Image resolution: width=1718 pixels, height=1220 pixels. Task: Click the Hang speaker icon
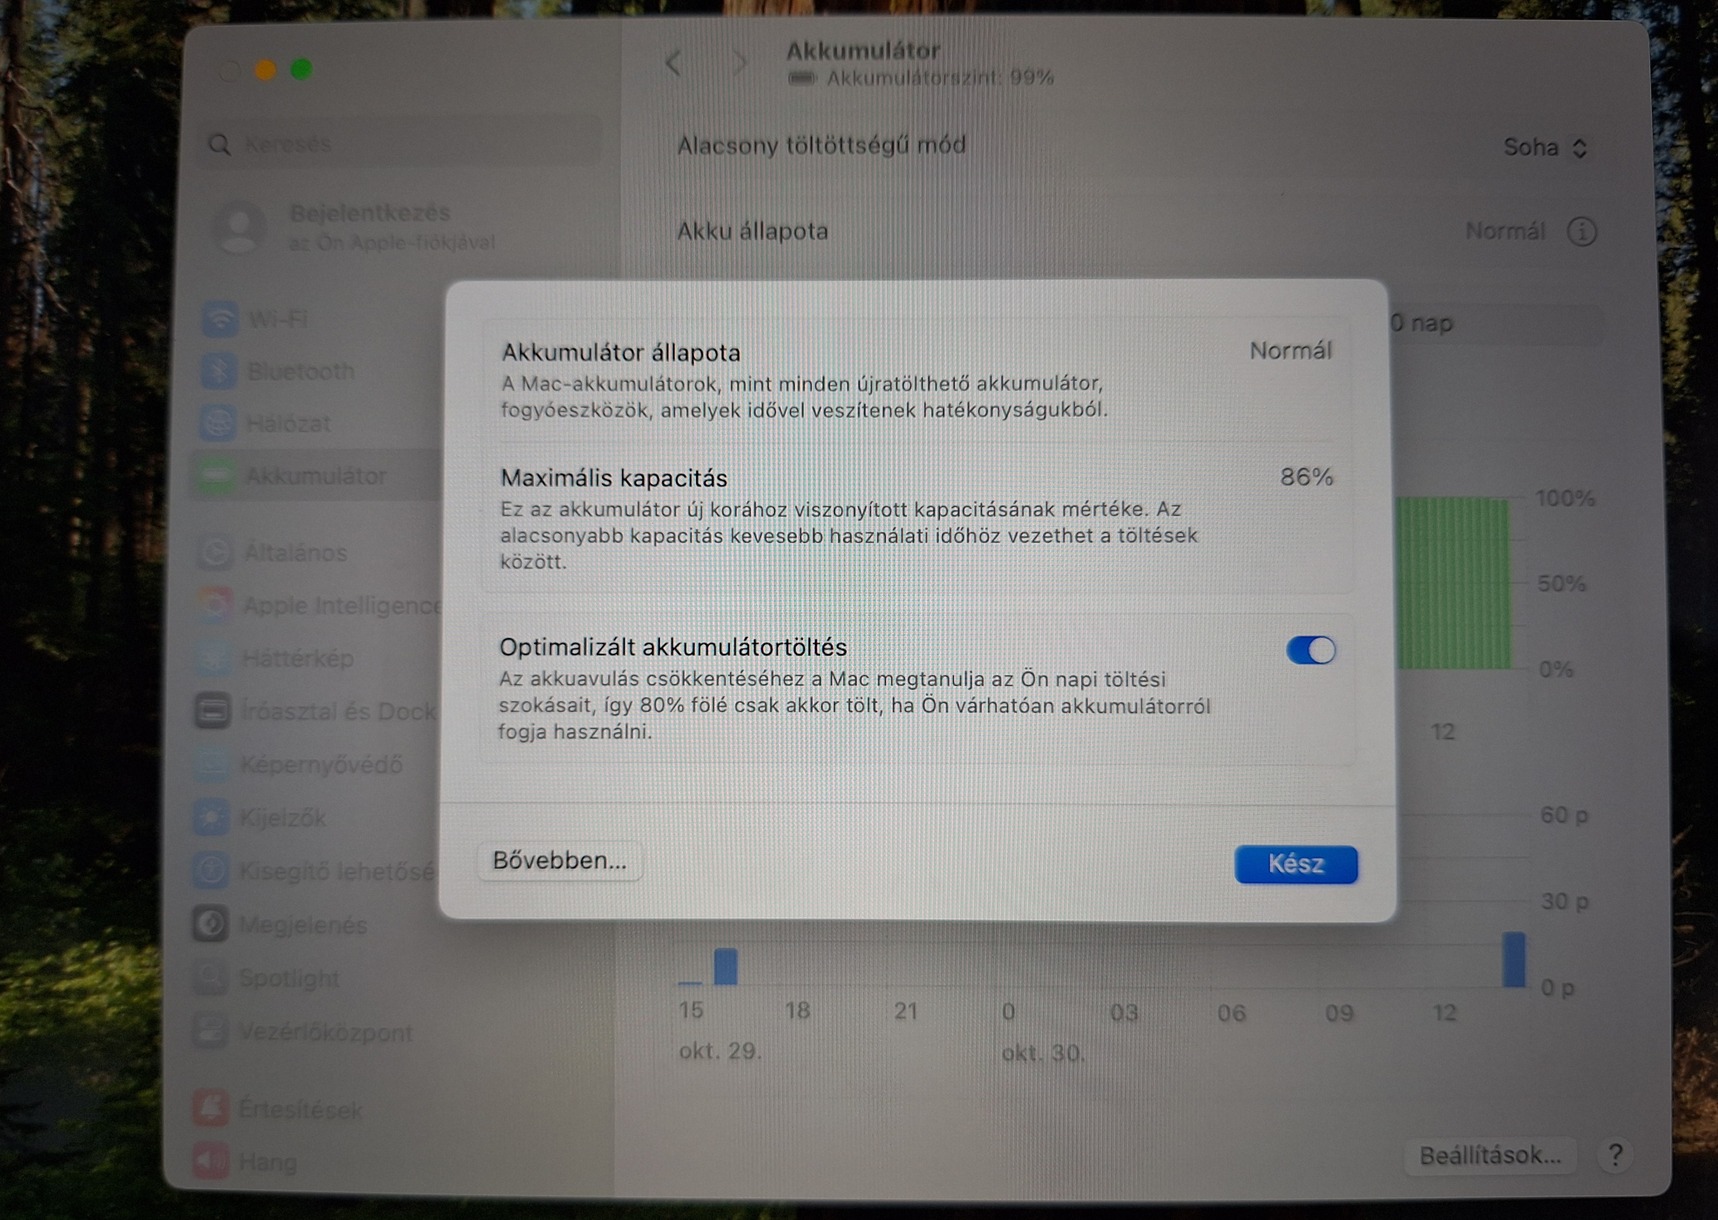click(210, 1161)
